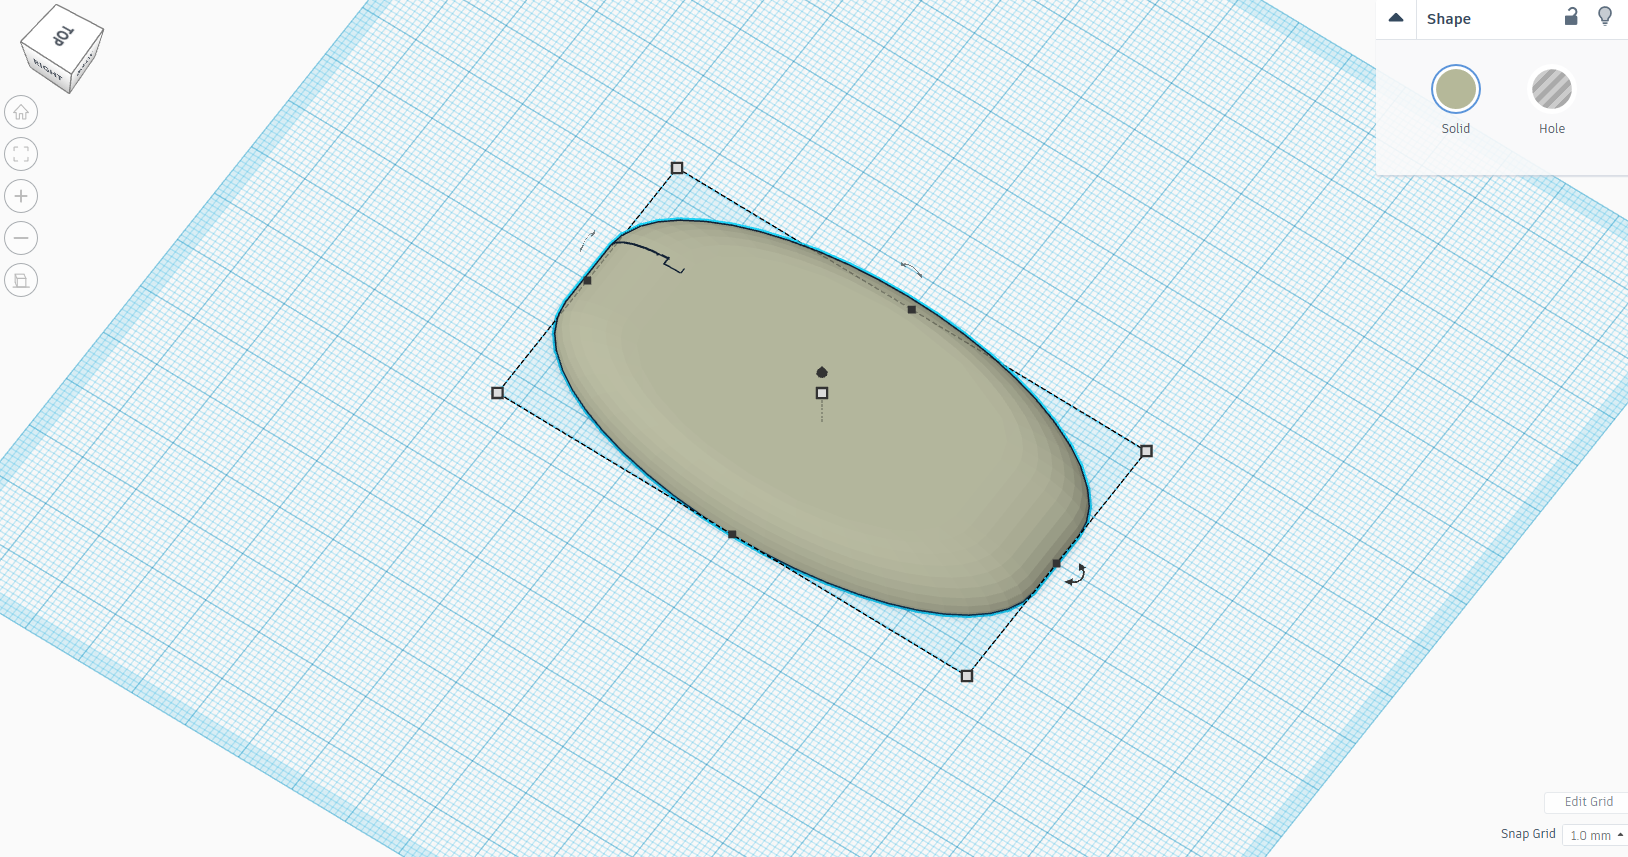Click the topmost white corner resize handle
1628x857 pixels.
coord(677,168)
